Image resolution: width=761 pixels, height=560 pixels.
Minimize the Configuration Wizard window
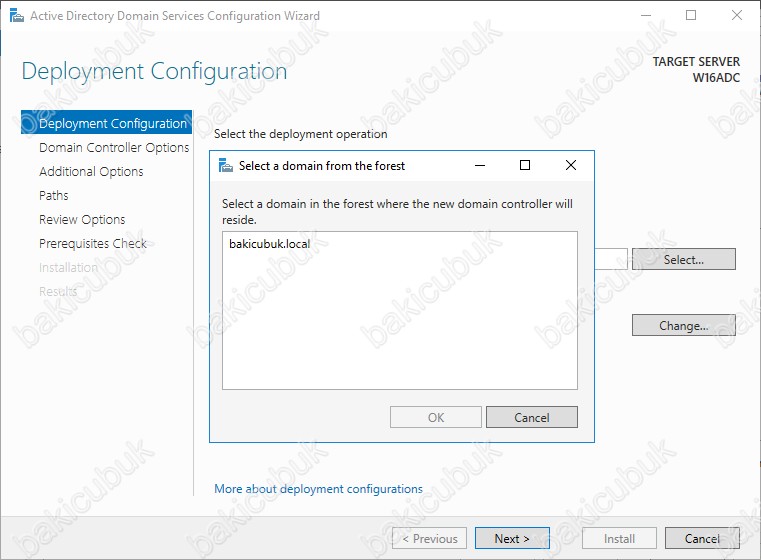click(x=645, y=16)
